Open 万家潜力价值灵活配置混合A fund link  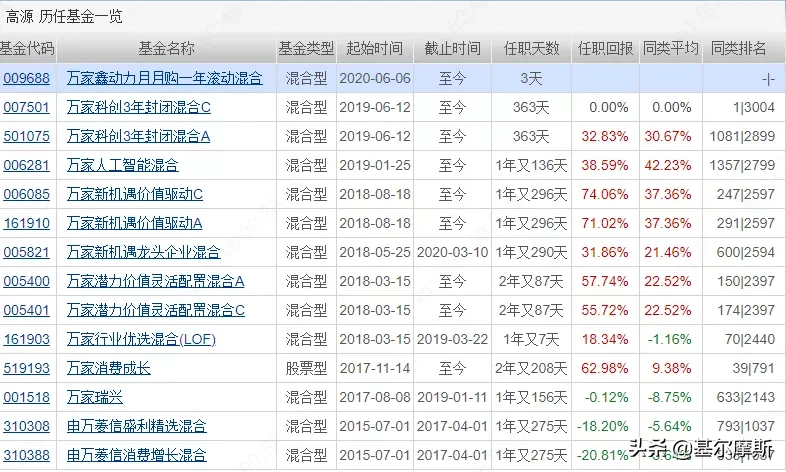coord(155,281)
